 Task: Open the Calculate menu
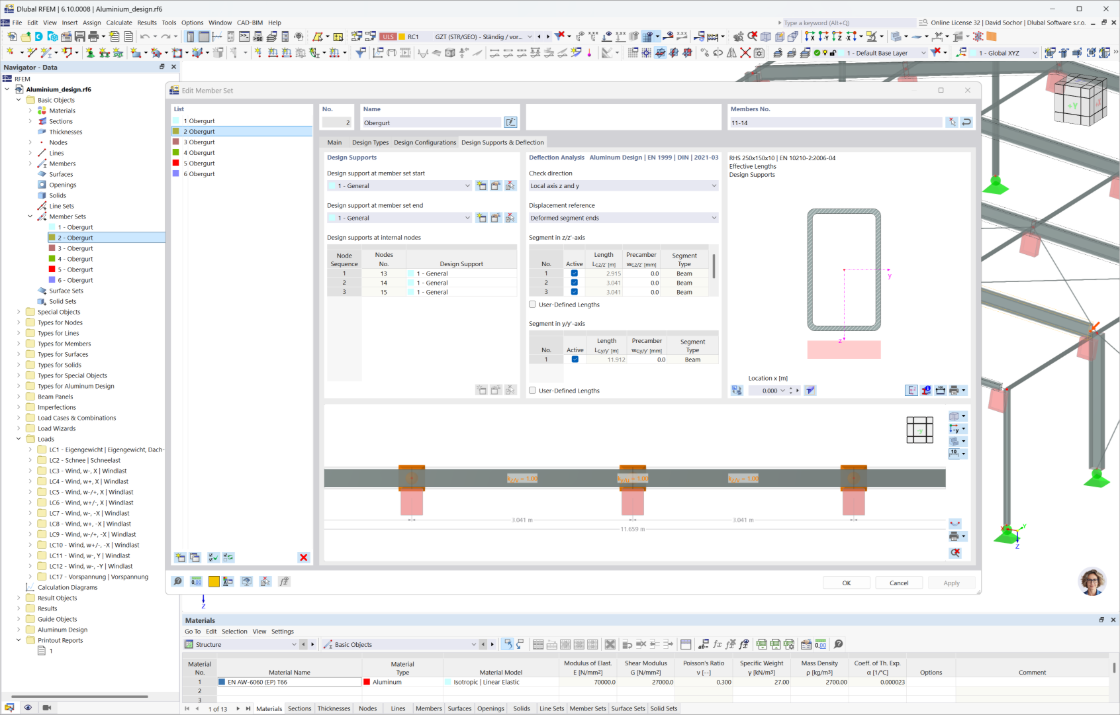(119, 22)
